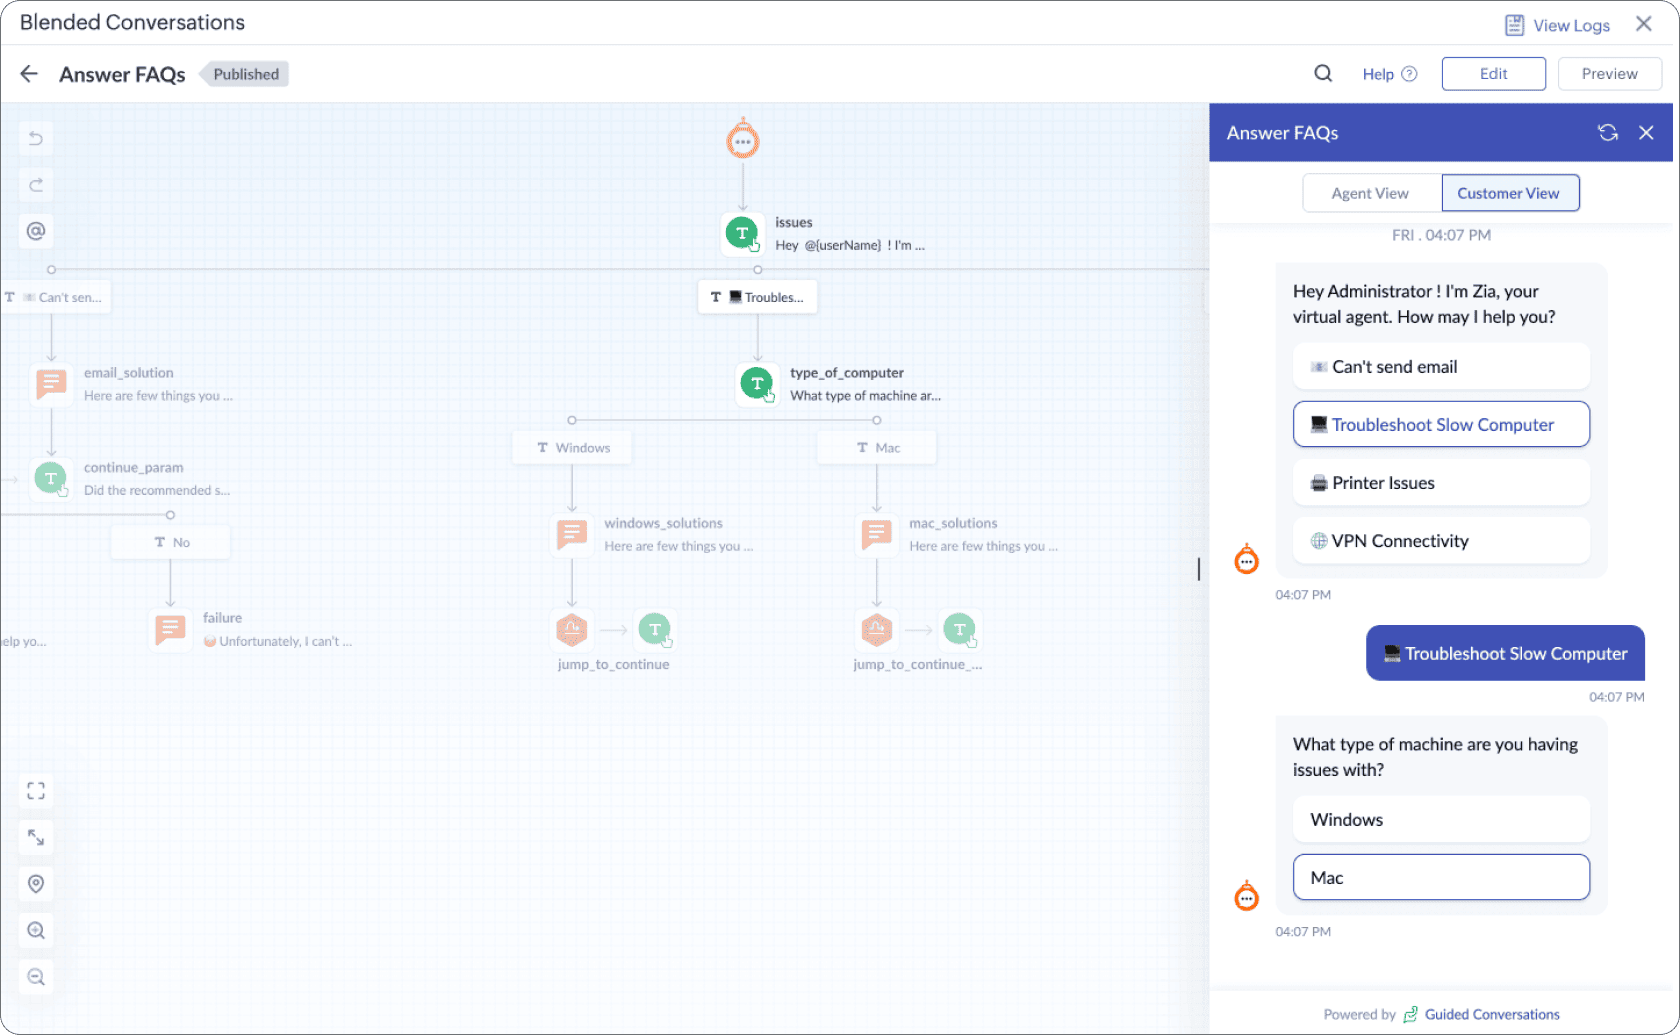The height and width of the screenshot is (1035, 1680).
Task: Click the @ mention icon
Action: tap(36, 231)
